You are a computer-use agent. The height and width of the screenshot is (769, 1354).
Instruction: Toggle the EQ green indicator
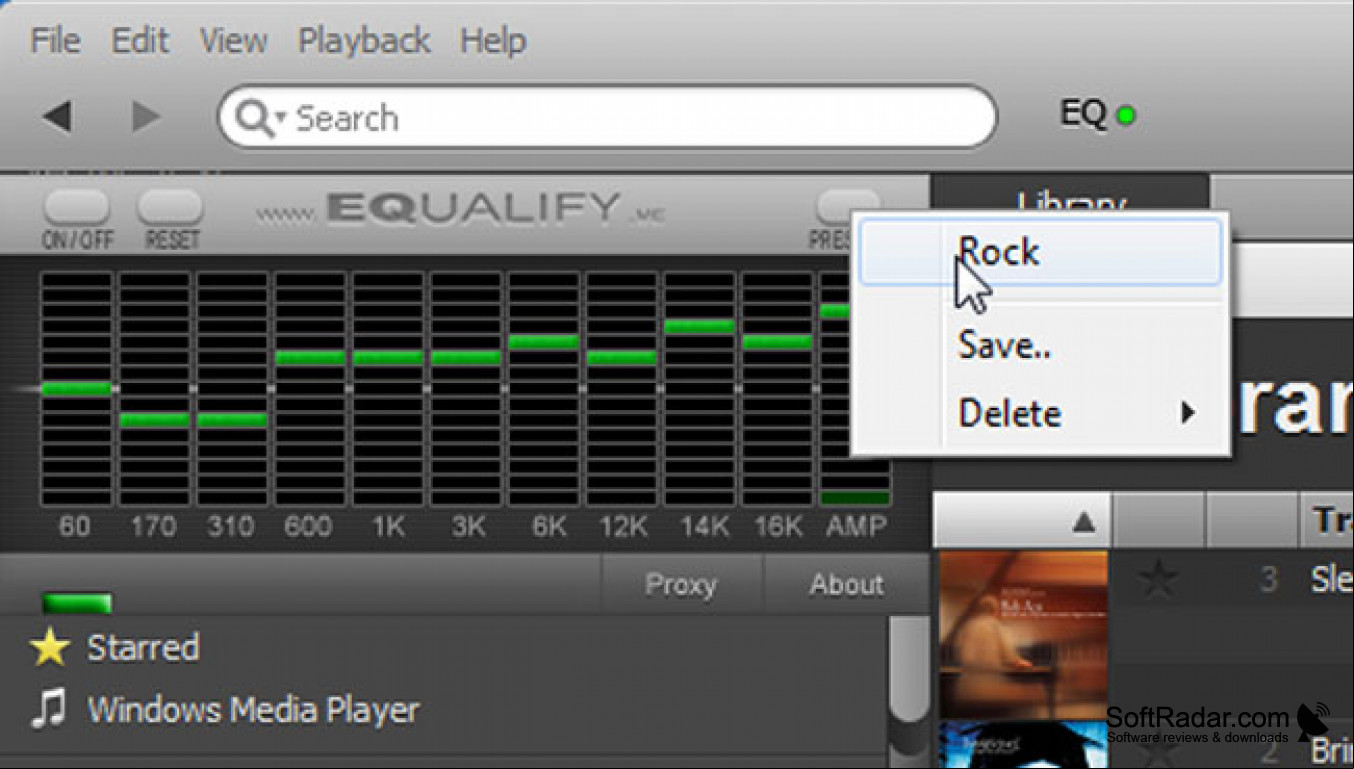(x=1126, y=116)
